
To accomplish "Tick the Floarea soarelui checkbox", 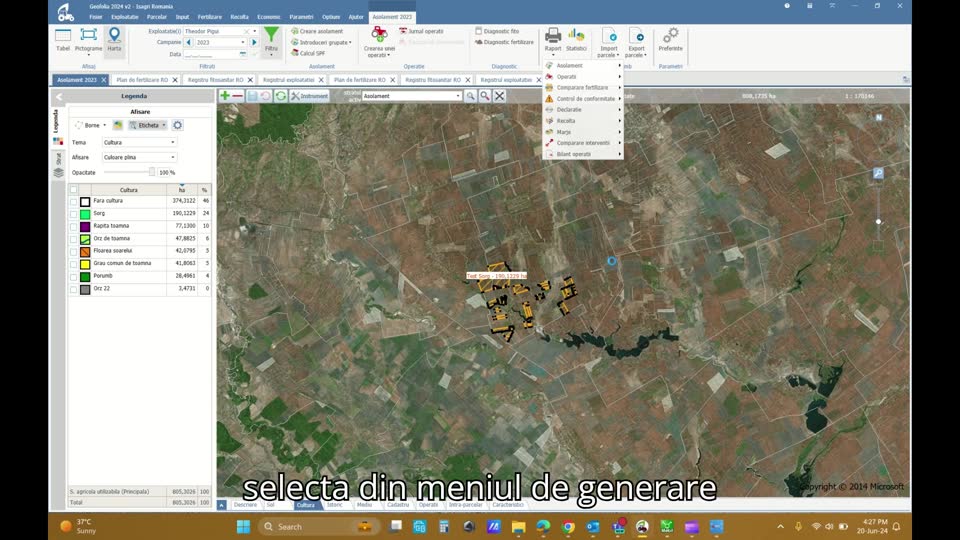I will click(73, 252).
